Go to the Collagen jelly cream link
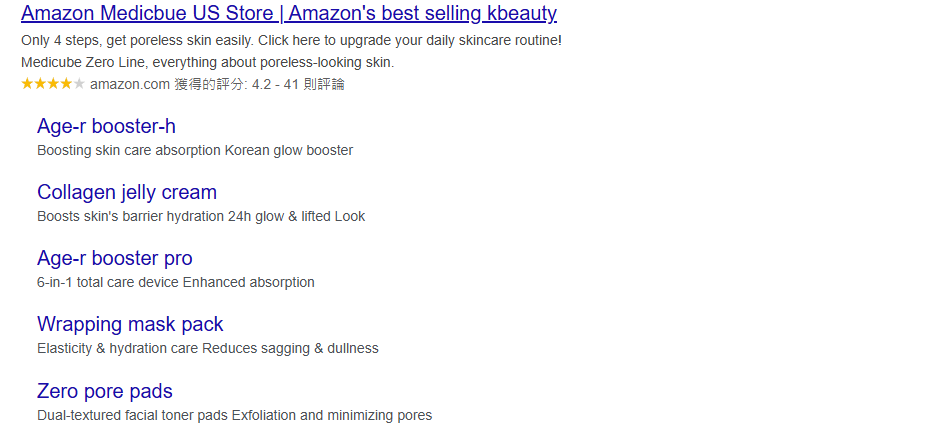 127,192
